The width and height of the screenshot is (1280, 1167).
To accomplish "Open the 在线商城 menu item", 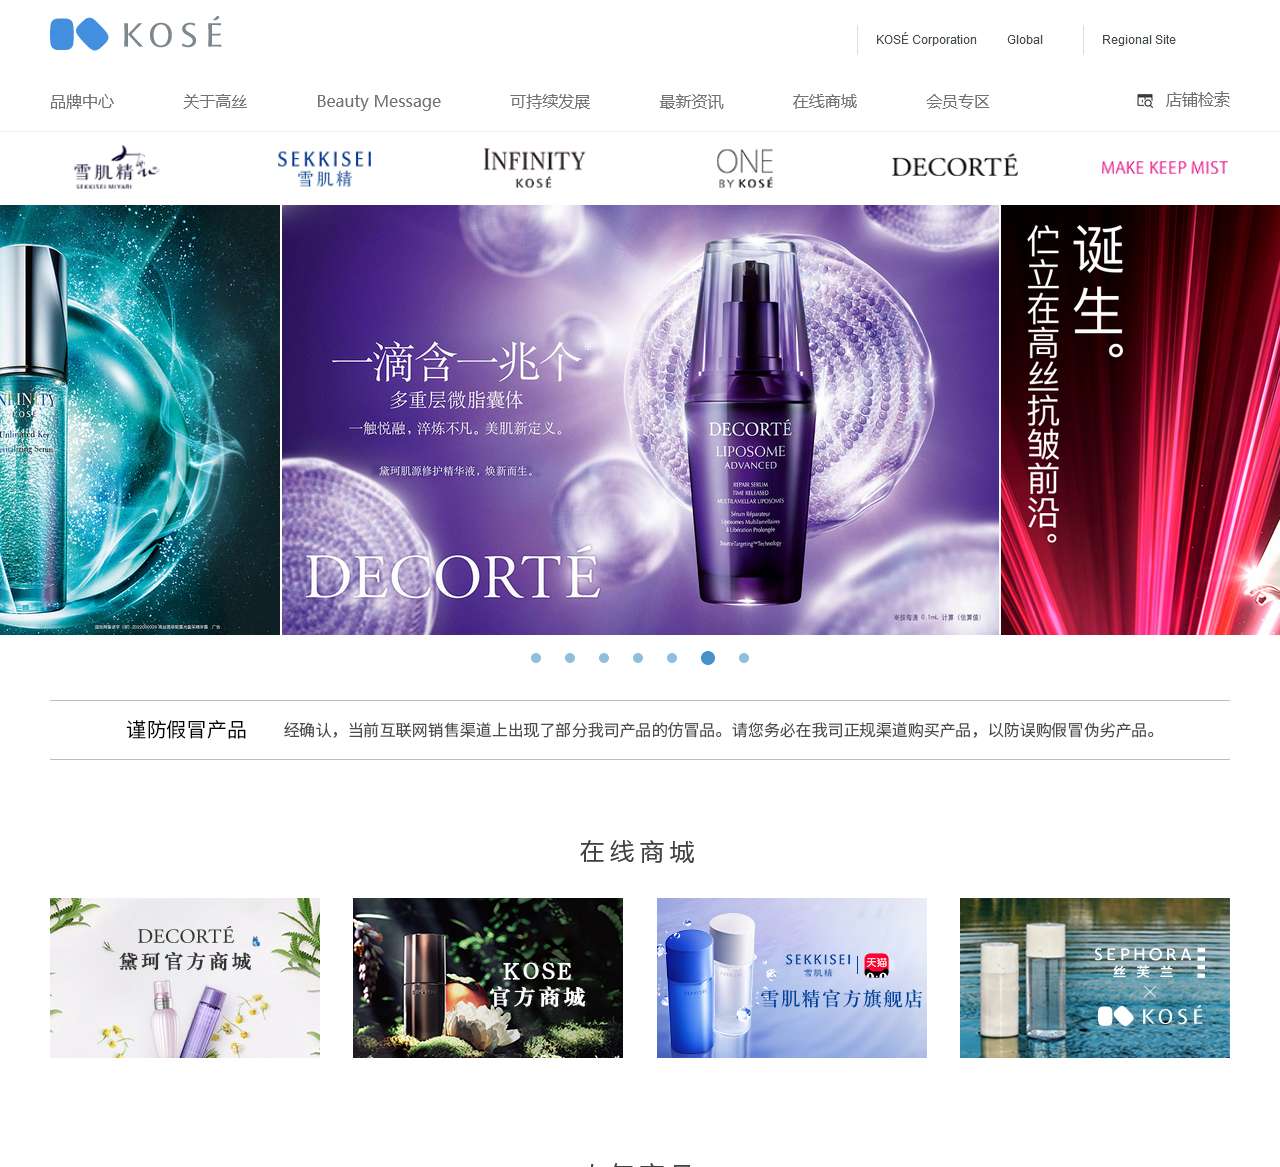I will click(x=824, y=102).
